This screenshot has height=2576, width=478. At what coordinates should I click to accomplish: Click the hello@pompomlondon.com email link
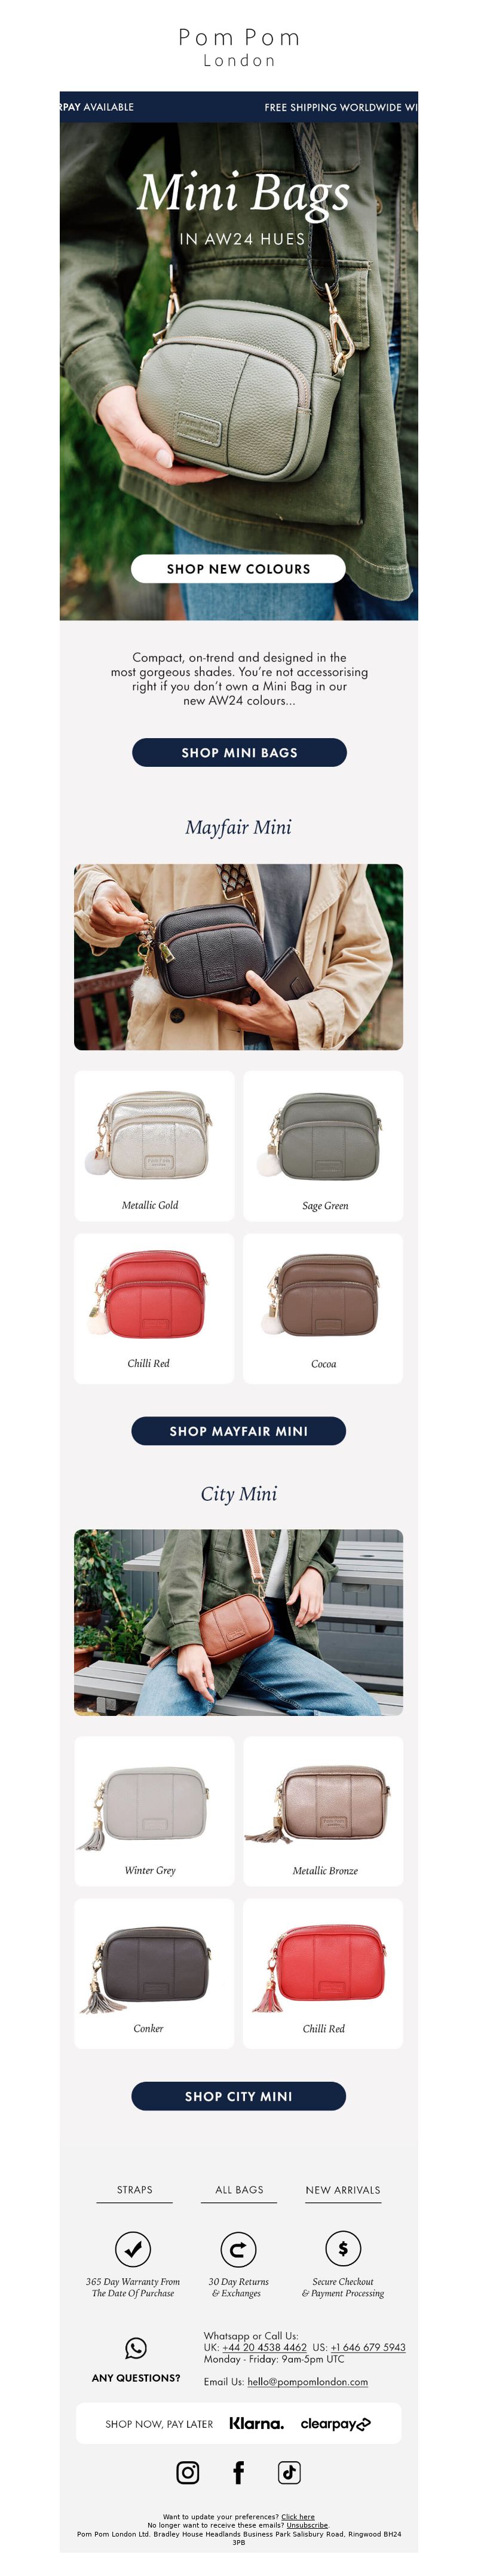coord(307,2381)
